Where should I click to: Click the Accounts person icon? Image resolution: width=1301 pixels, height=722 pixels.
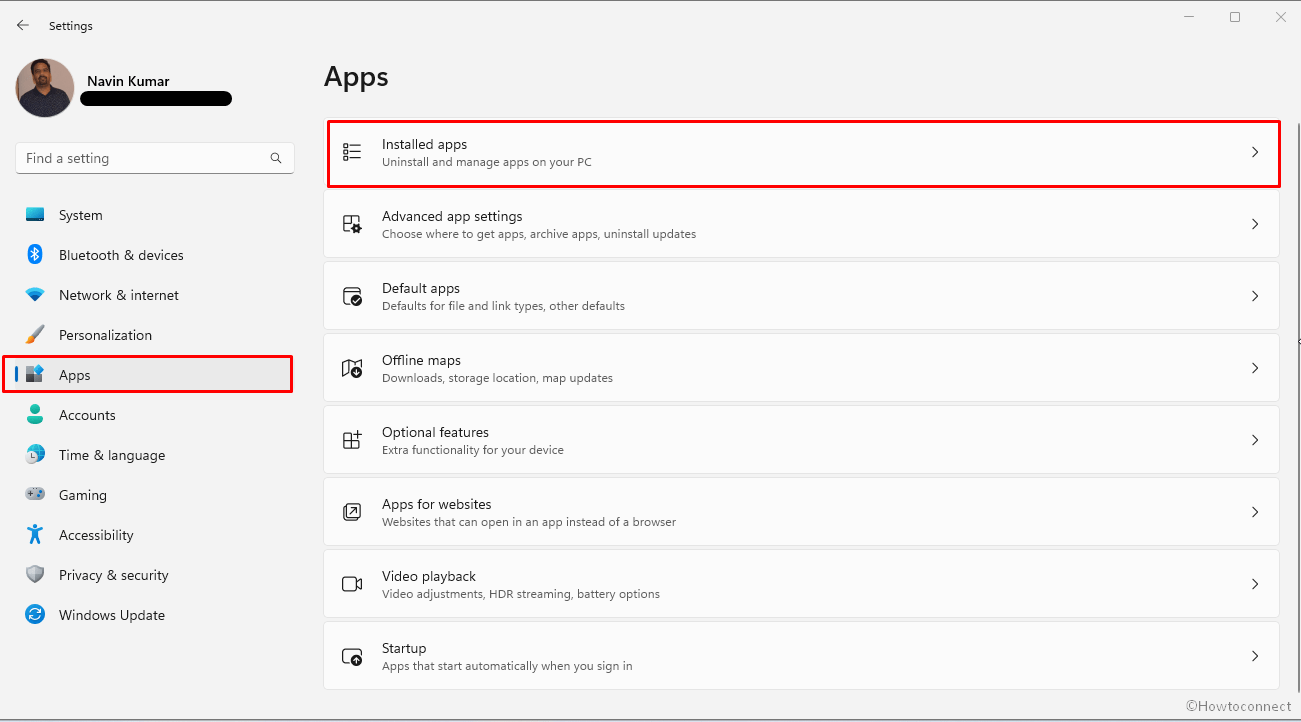tap(35, 415)
